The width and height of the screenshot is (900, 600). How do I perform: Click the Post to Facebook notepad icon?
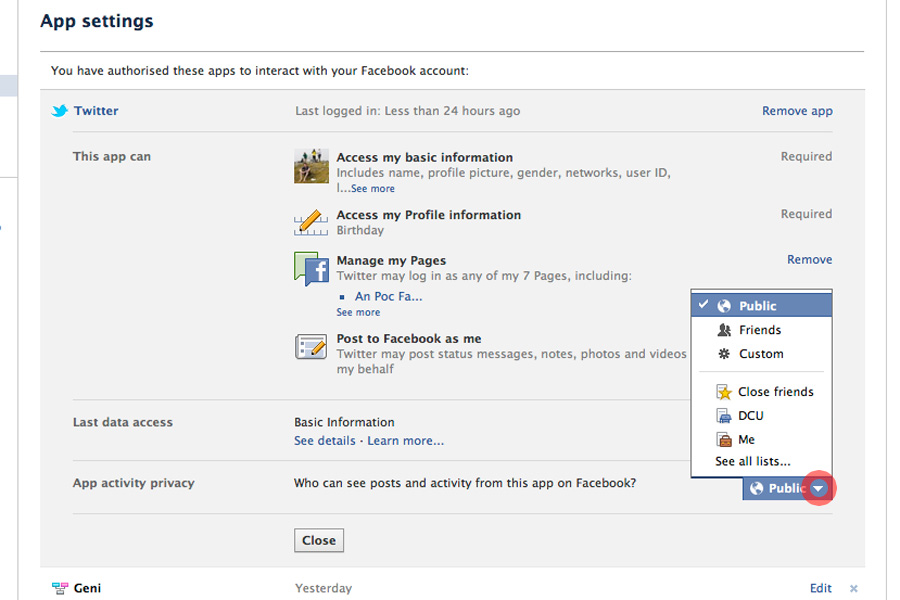(x=311, y=347)
